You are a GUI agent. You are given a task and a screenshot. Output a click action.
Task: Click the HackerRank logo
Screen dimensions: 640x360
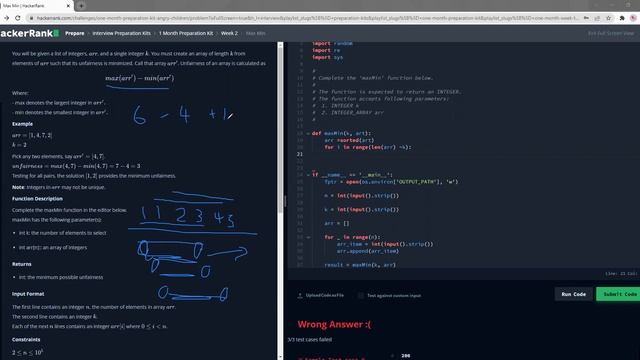click(29, 33)
